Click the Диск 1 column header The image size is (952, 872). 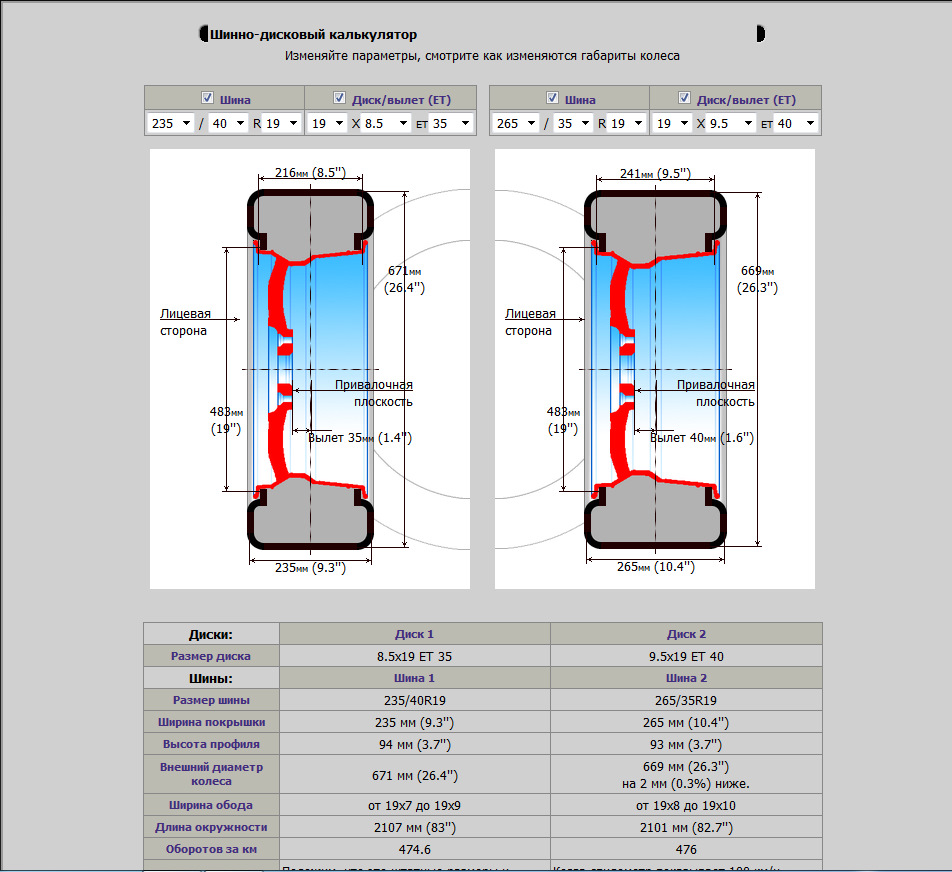[415, 634]
